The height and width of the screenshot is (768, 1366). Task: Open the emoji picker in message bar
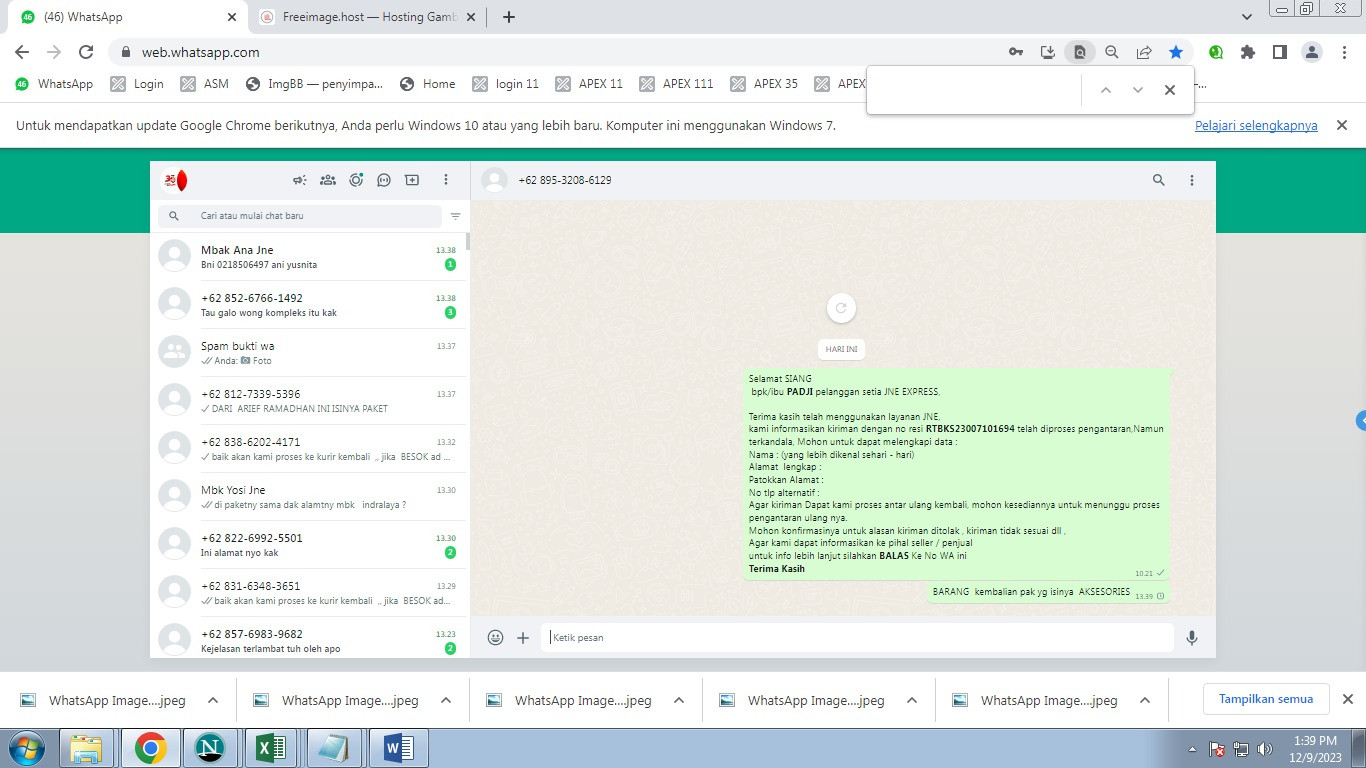pos(495,637)
